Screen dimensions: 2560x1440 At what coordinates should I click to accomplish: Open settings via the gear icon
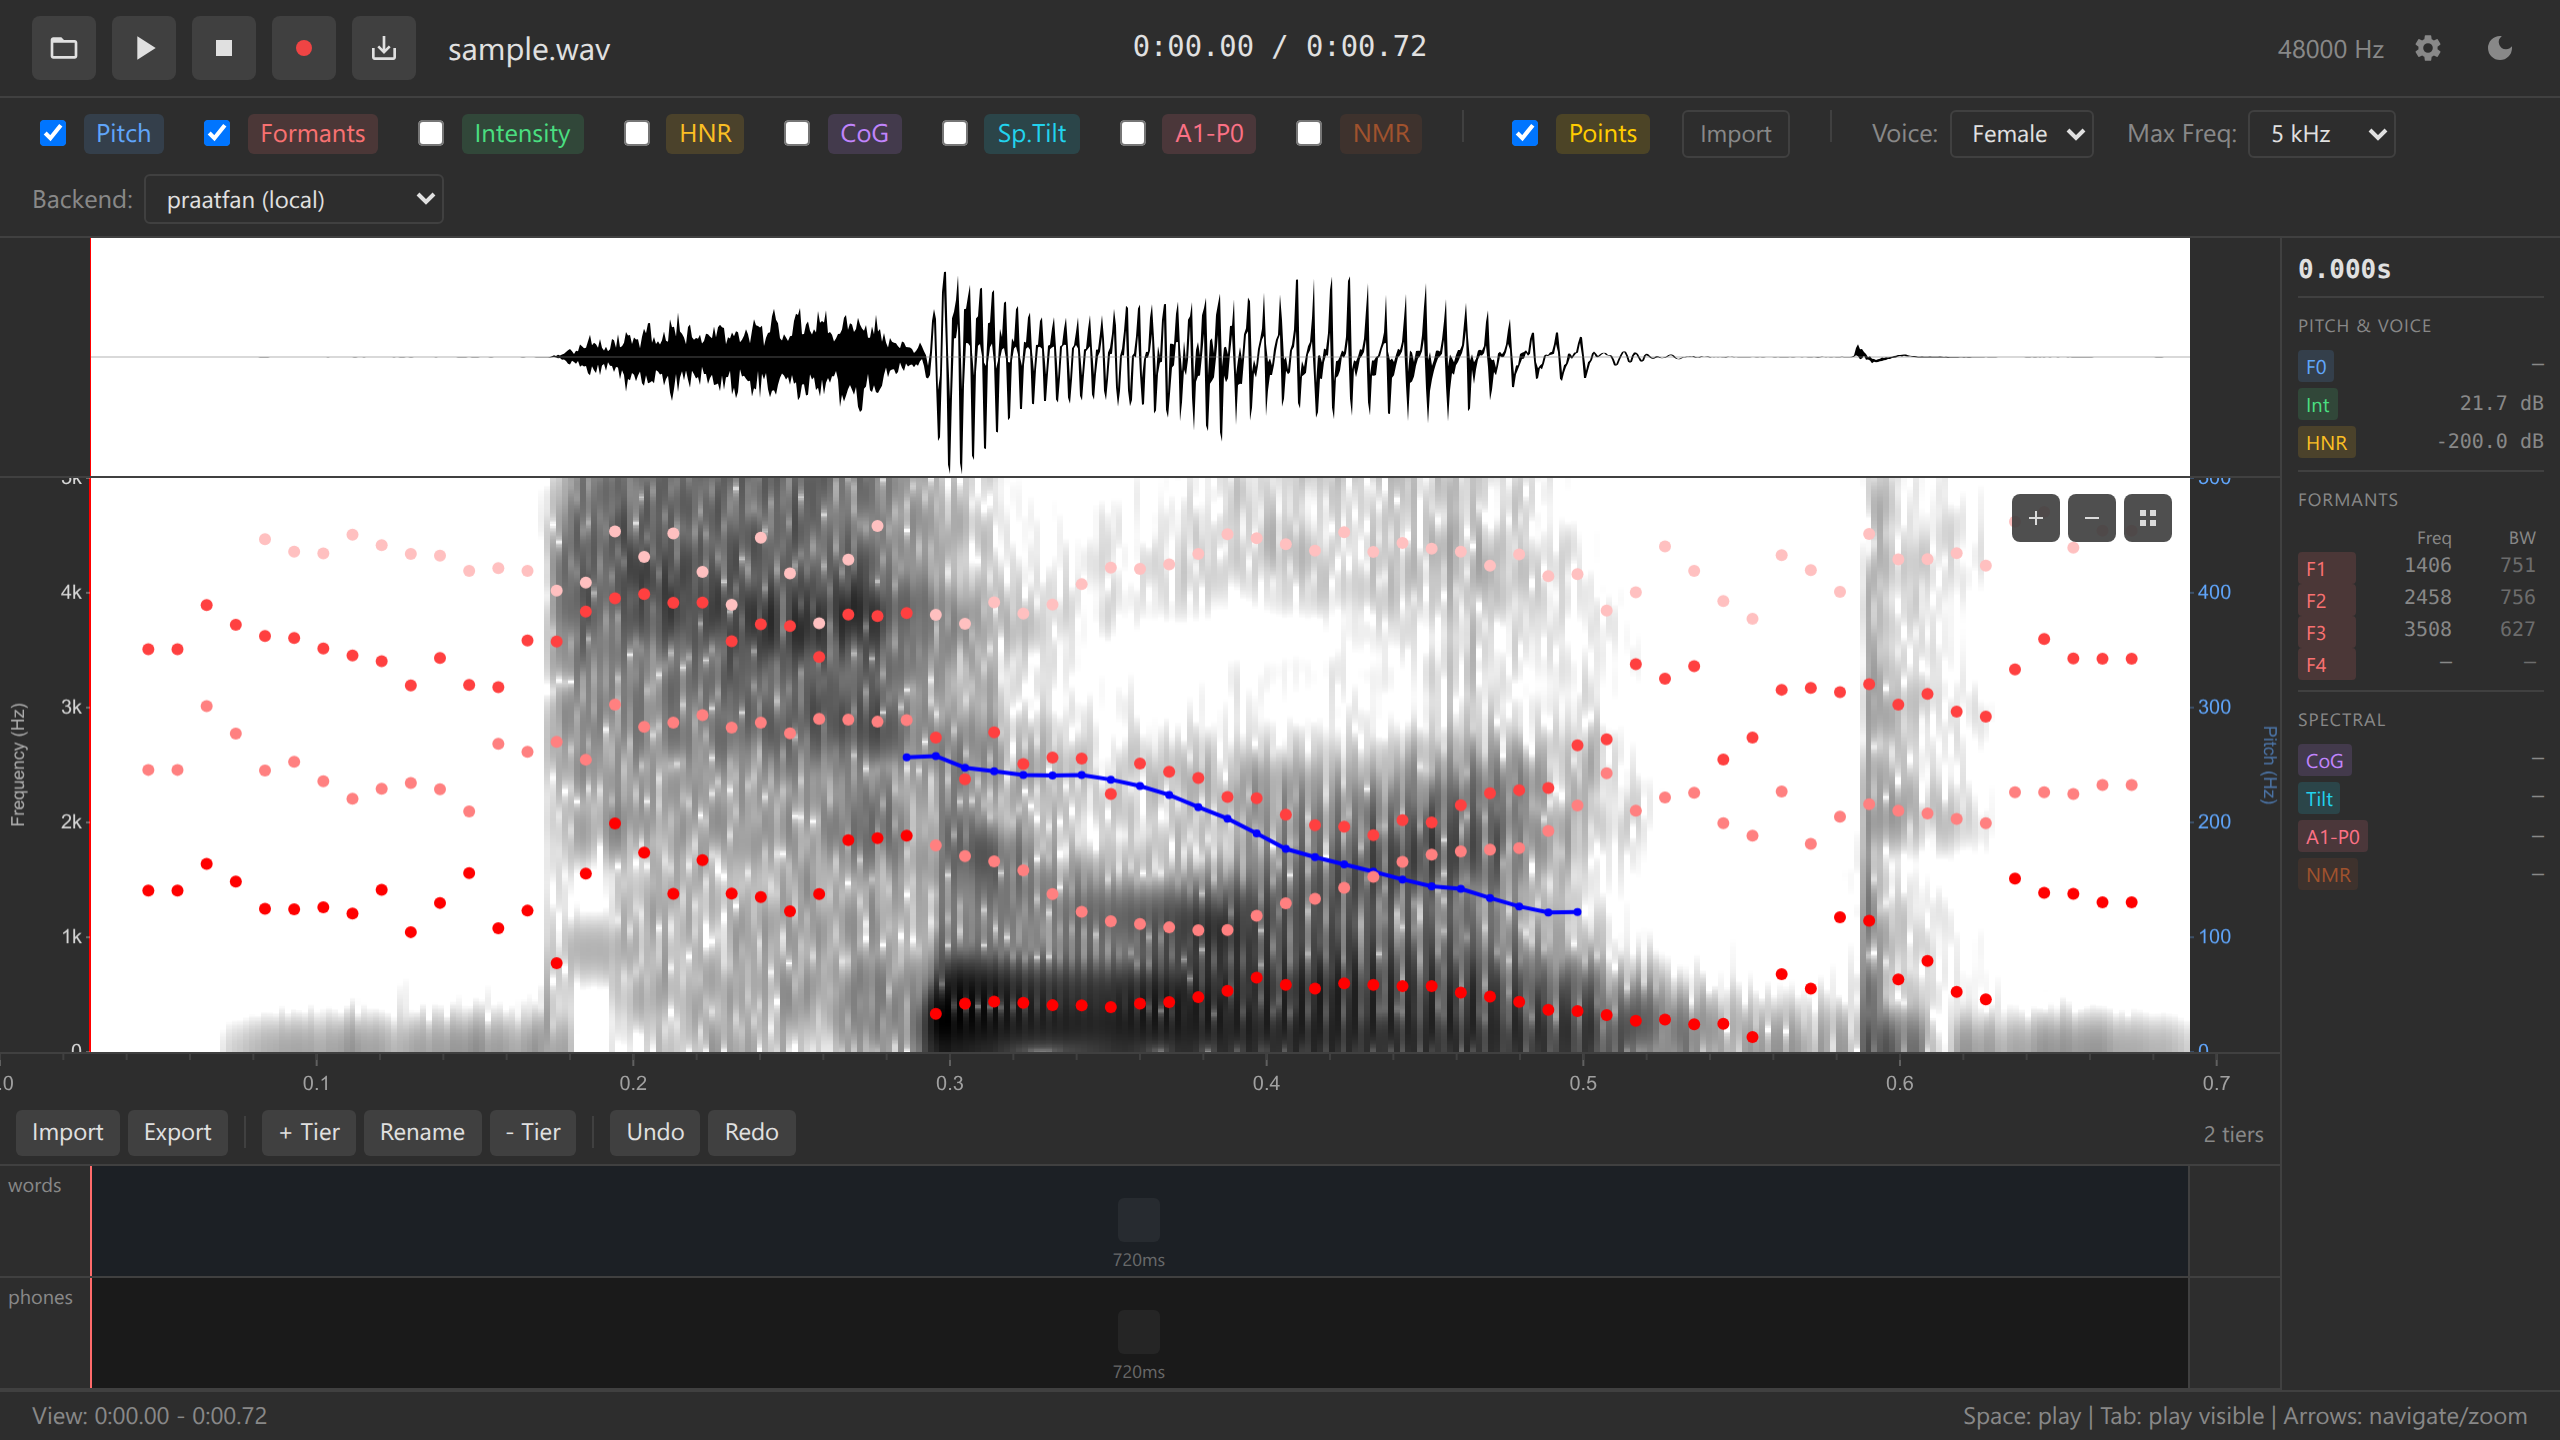point(2428,48)
